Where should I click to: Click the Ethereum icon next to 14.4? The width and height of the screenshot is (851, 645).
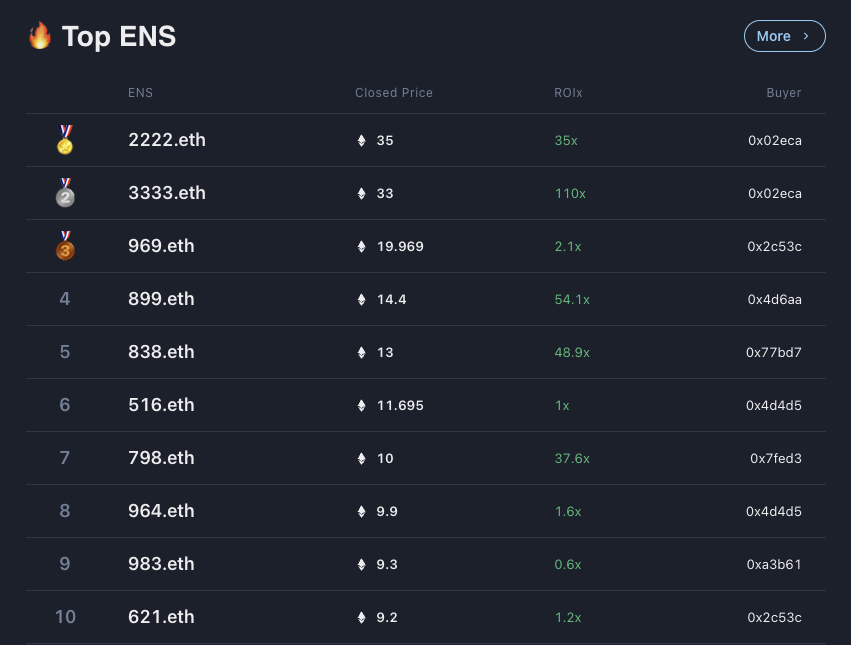point(361,299)
